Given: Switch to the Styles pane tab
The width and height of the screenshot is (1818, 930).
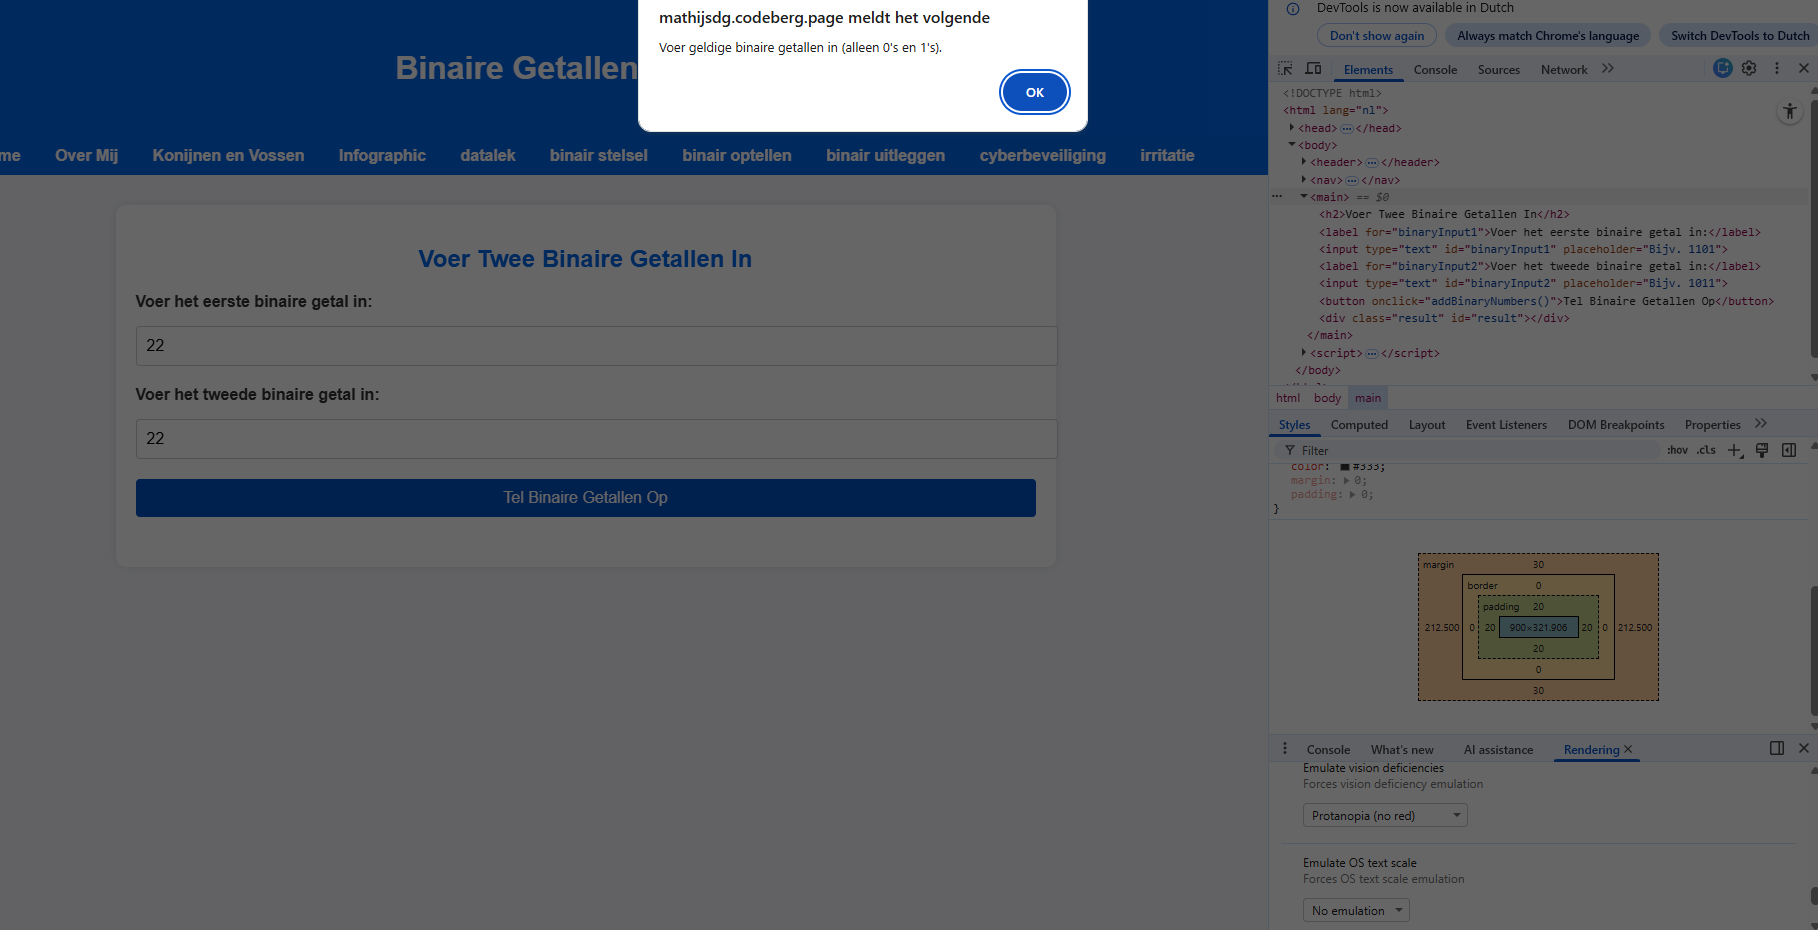Looking at the screenshot, I should 1294,425.
